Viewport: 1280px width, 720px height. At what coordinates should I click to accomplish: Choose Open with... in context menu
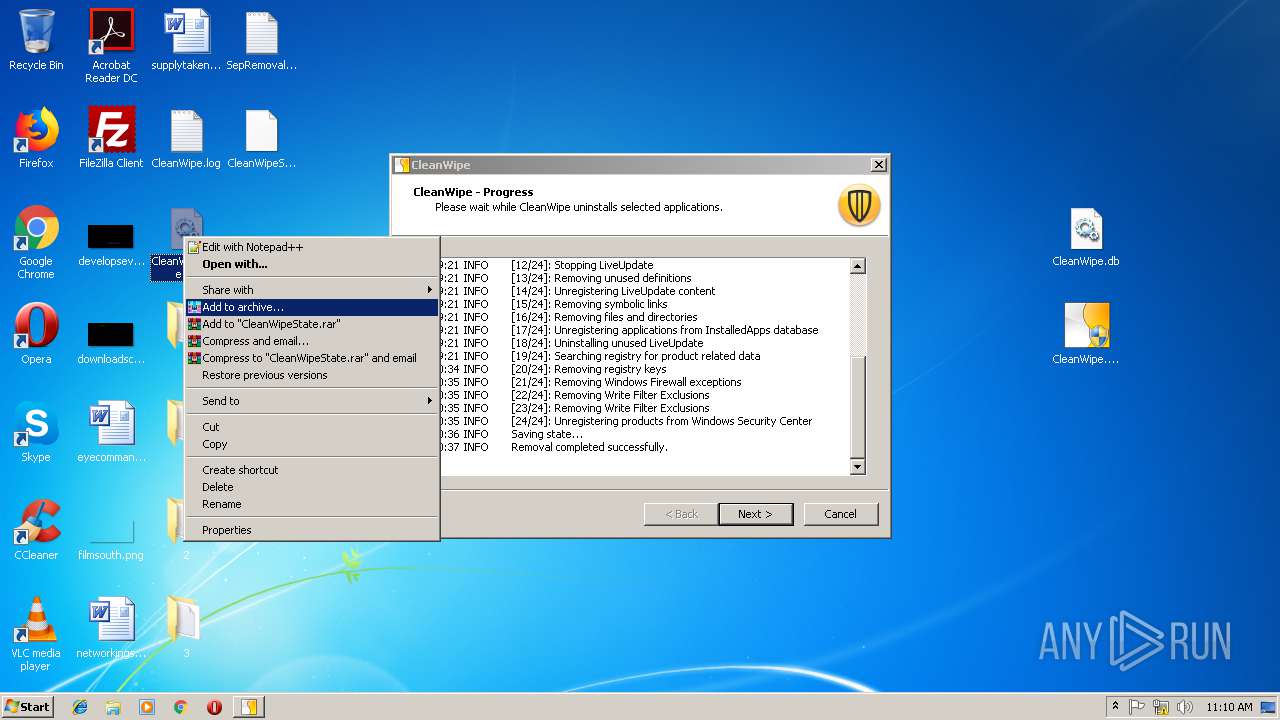tap(312, 264)
